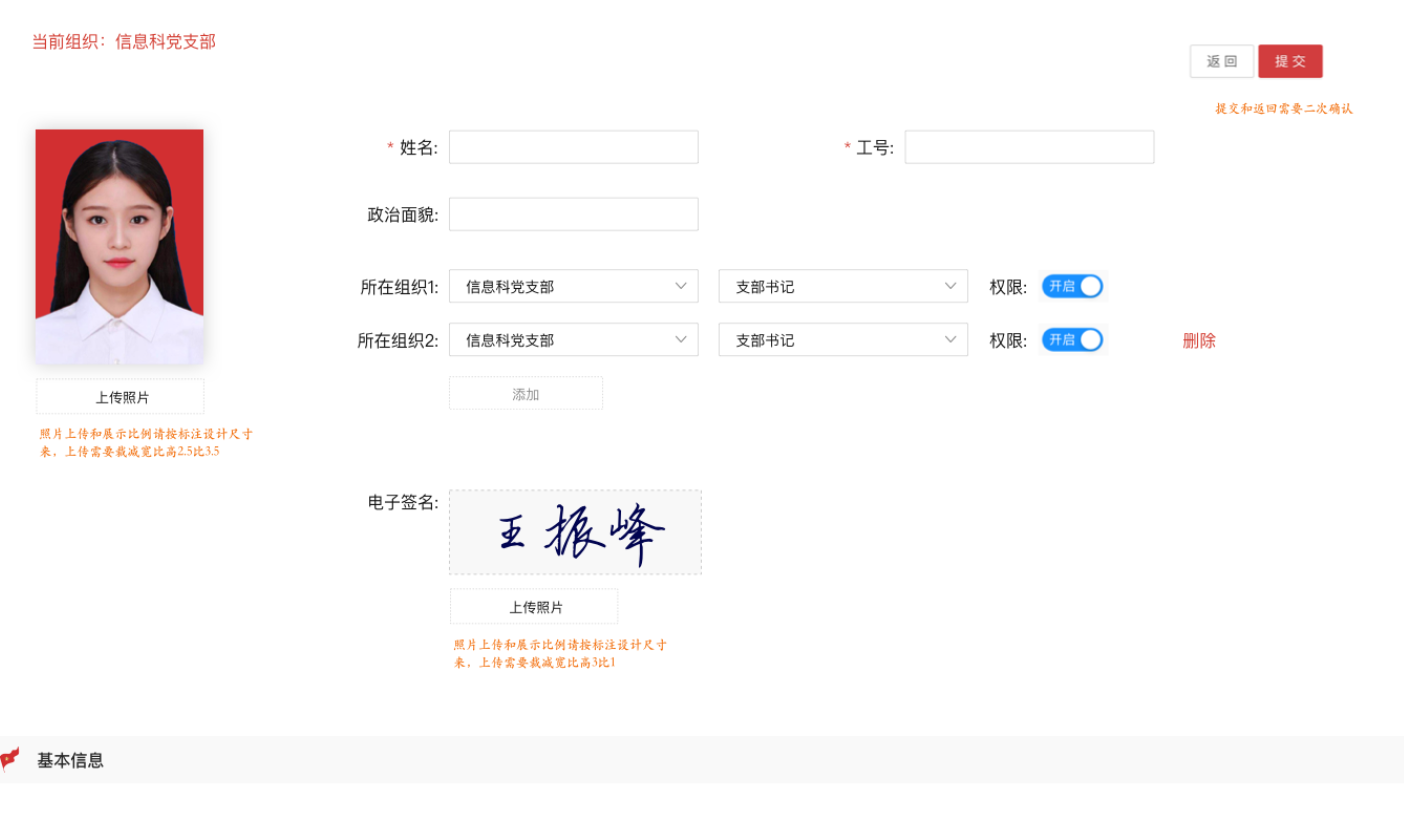Click the red flag icon beside 基本信息
This screenshot has width=1404, height=813.
click(x=9, y=759)
